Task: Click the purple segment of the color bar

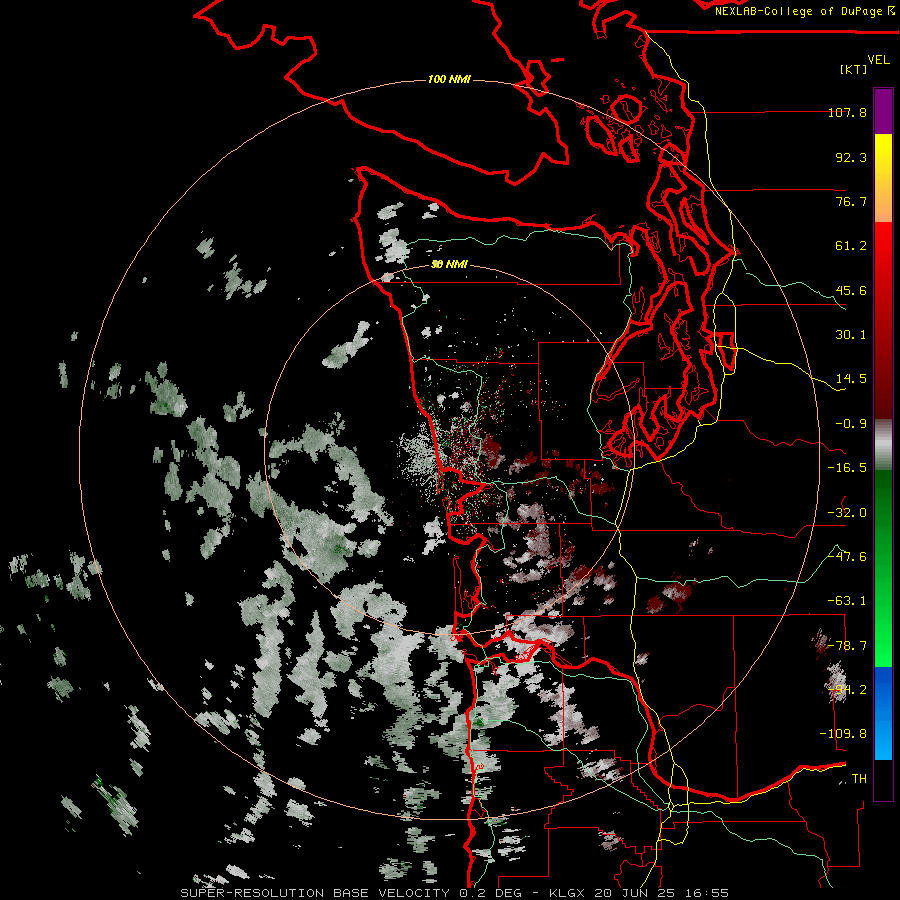Action: click(883, 111)
